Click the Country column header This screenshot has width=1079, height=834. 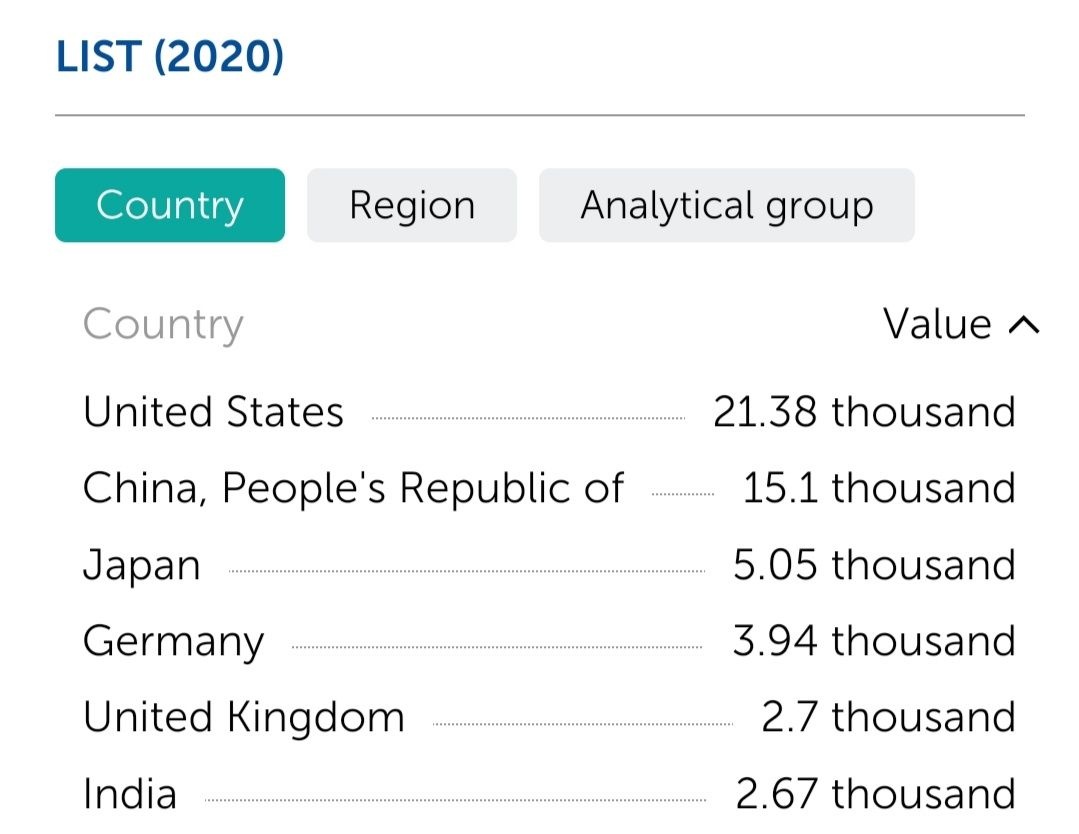pos(163,324)
